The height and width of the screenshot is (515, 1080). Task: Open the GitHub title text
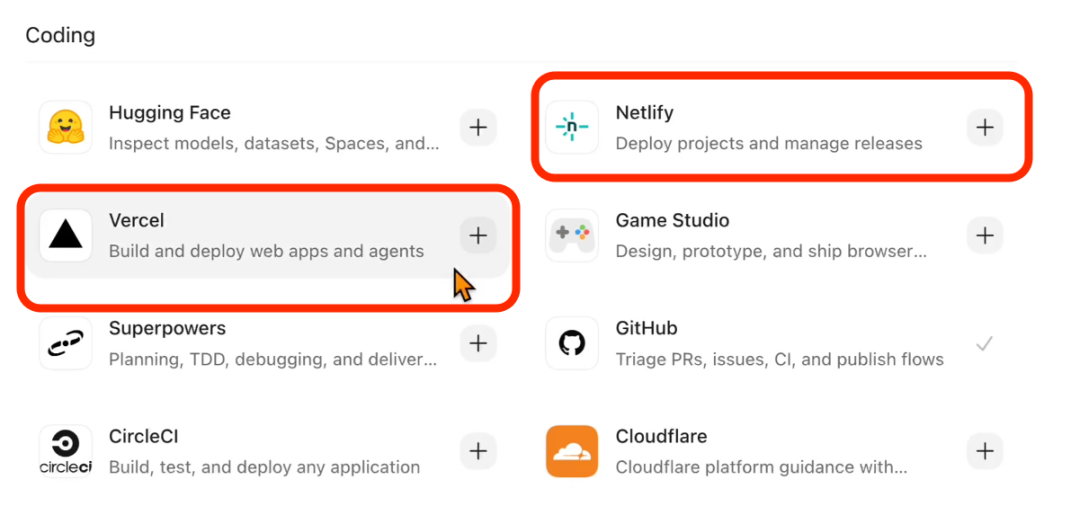coord(647,328)
